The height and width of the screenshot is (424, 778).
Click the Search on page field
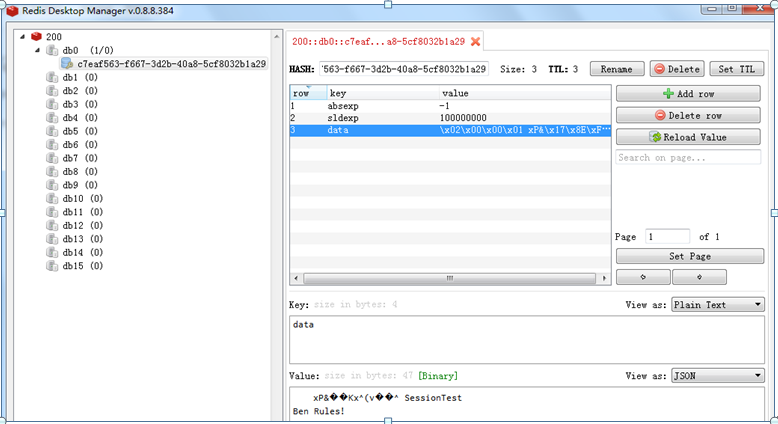pos(688,157)
